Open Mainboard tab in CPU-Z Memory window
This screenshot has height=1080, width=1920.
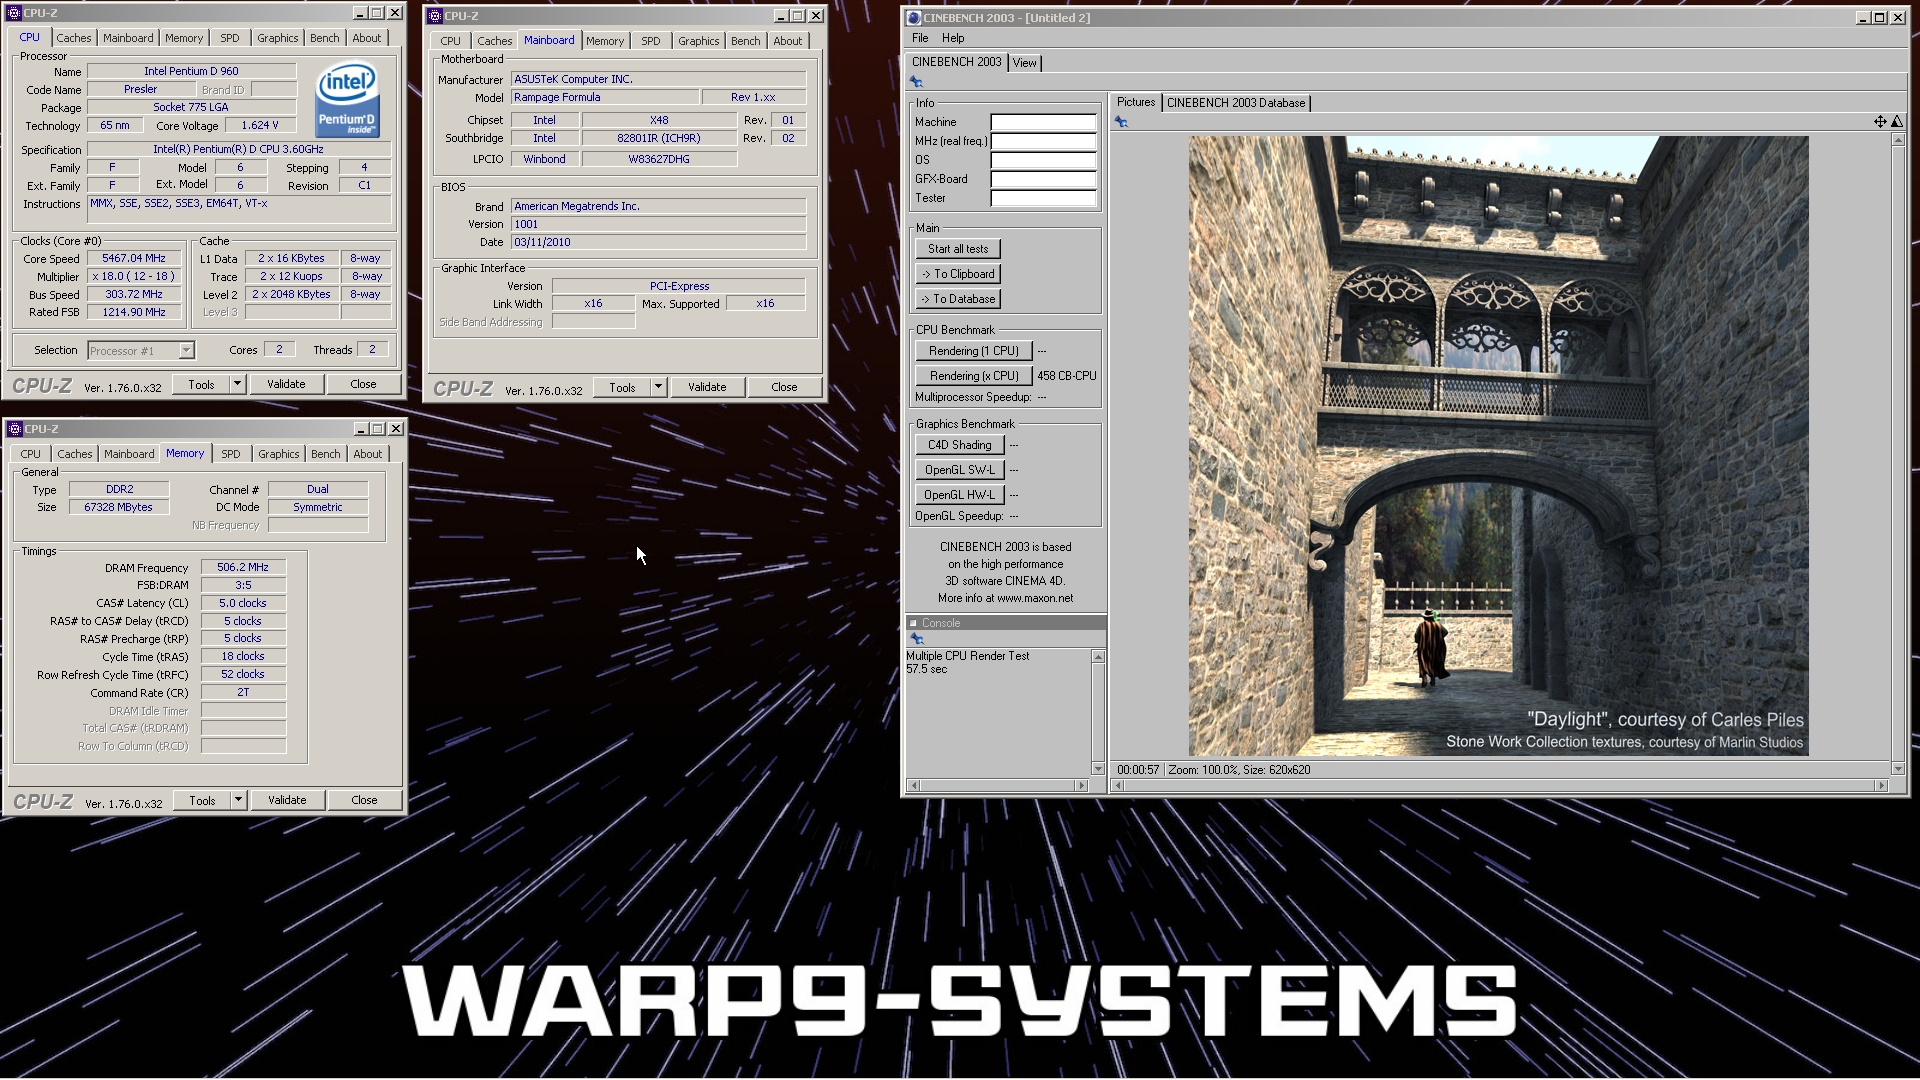click(x=130, y=454)
